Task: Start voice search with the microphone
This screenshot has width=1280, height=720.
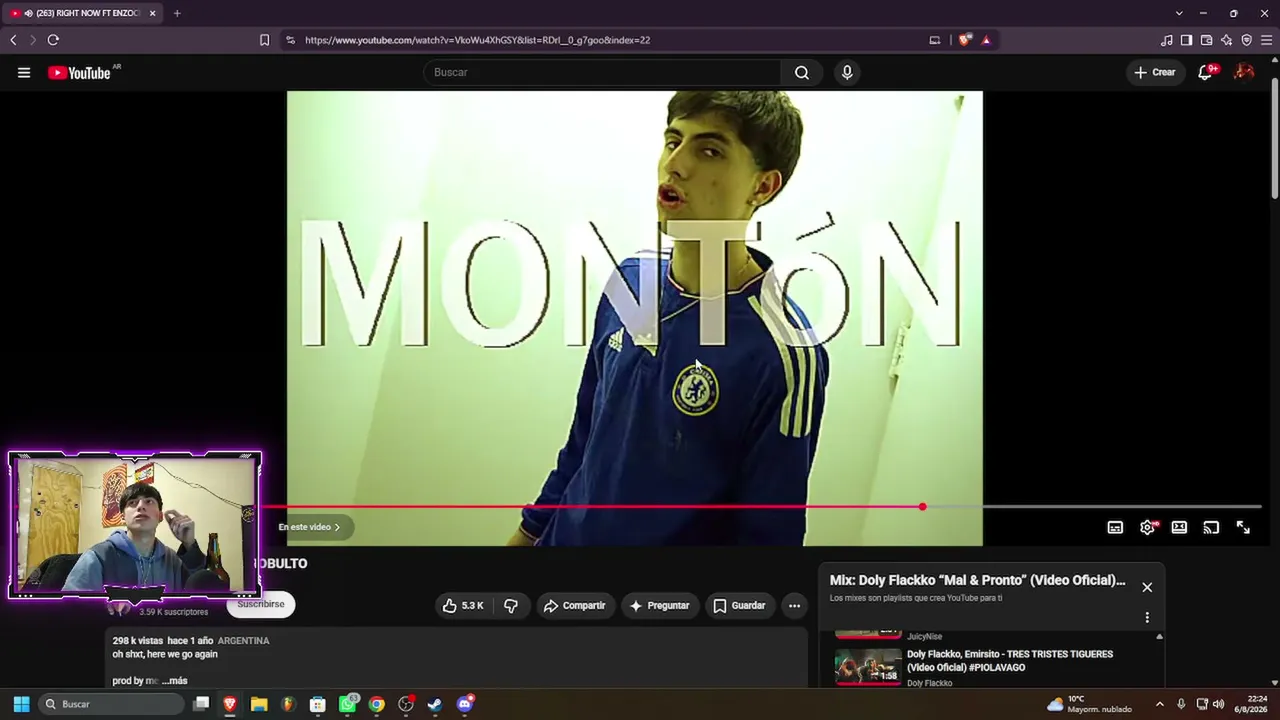Action: click(x=847, y=72)
